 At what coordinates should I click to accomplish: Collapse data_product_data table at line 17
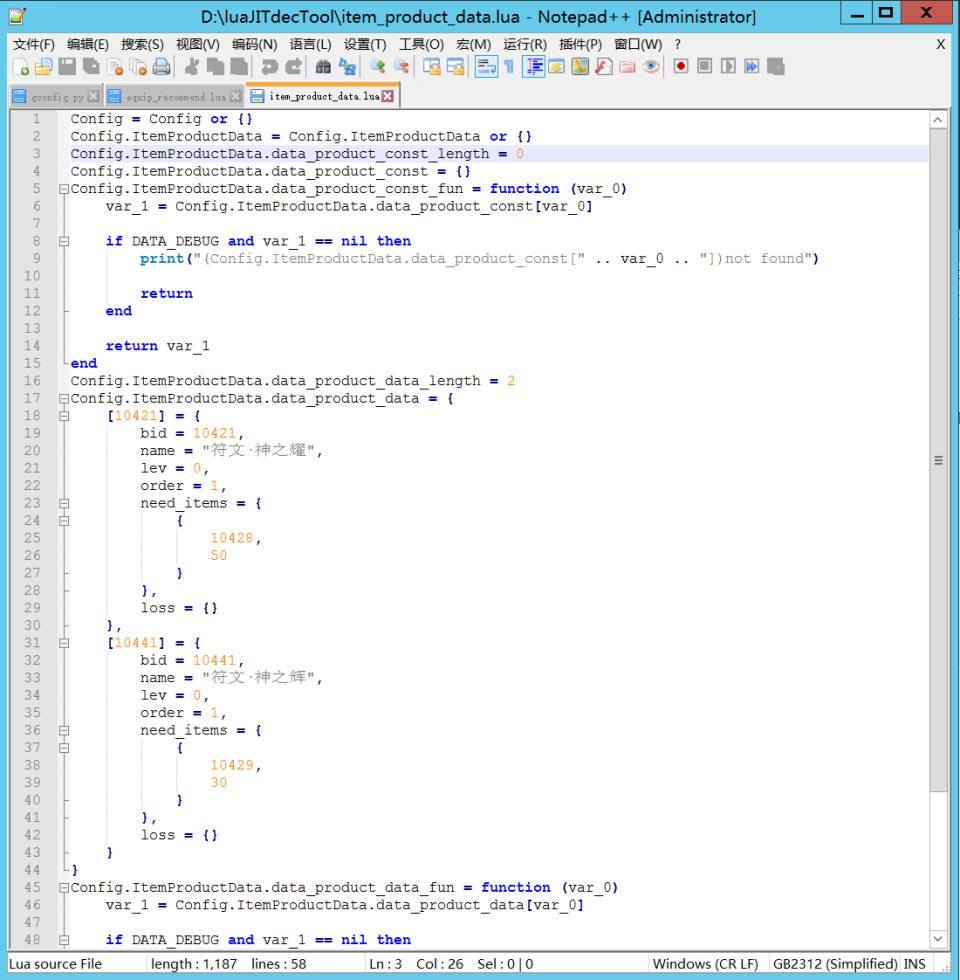click(64, 399)
